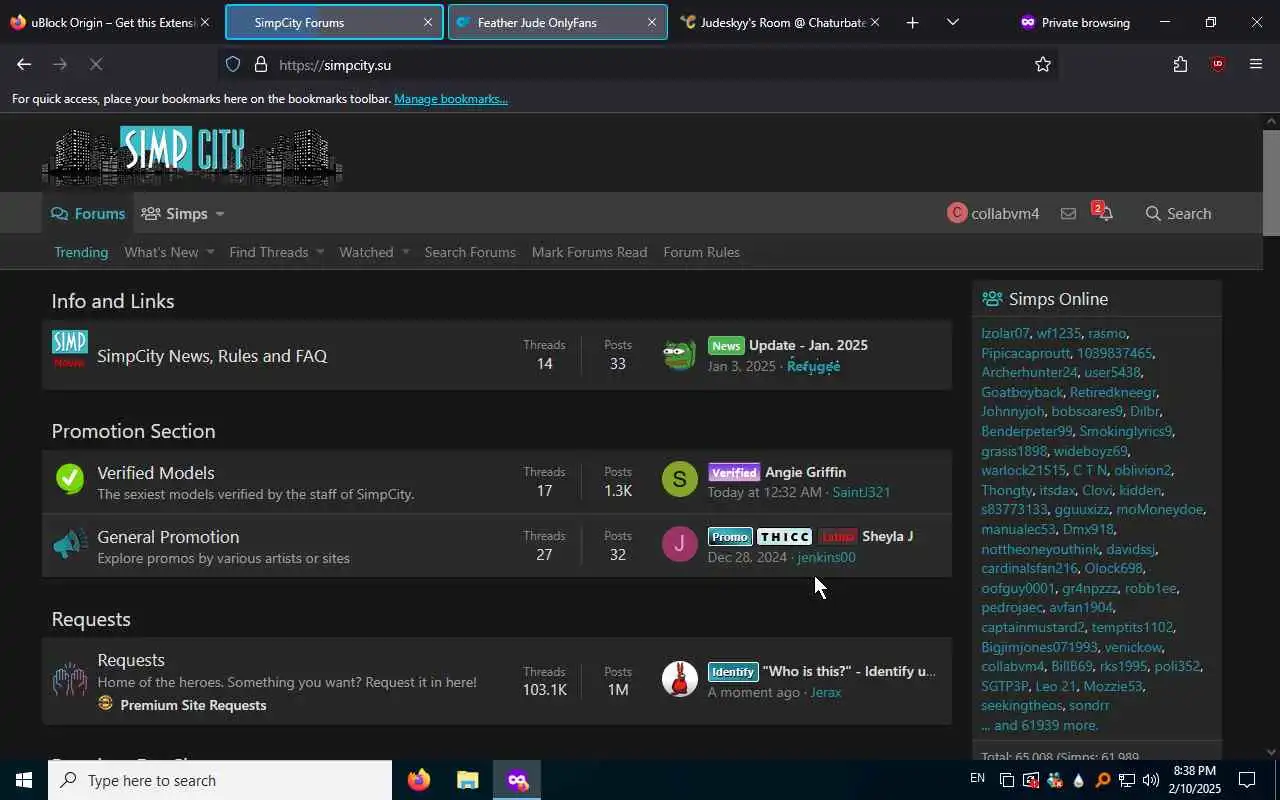
Task: Open Premium Site Requests subforum
Action: click(193, 705)
